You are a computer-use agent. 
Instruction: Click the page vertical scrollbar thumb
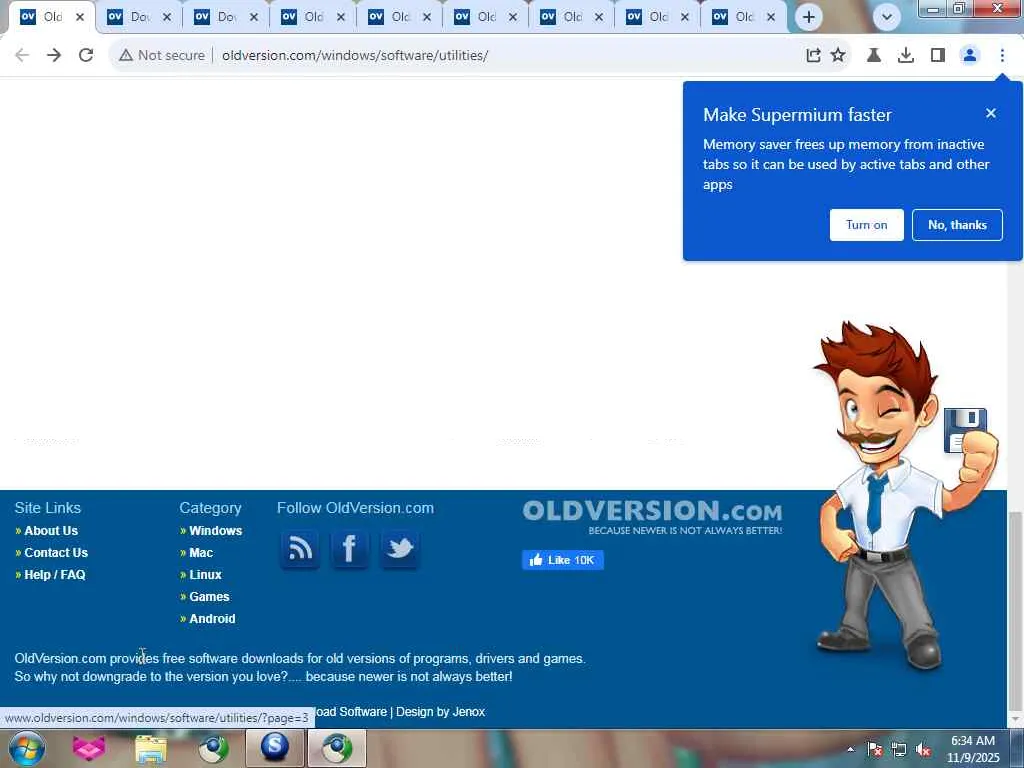pyautogui.click(x=1014, y=609)
